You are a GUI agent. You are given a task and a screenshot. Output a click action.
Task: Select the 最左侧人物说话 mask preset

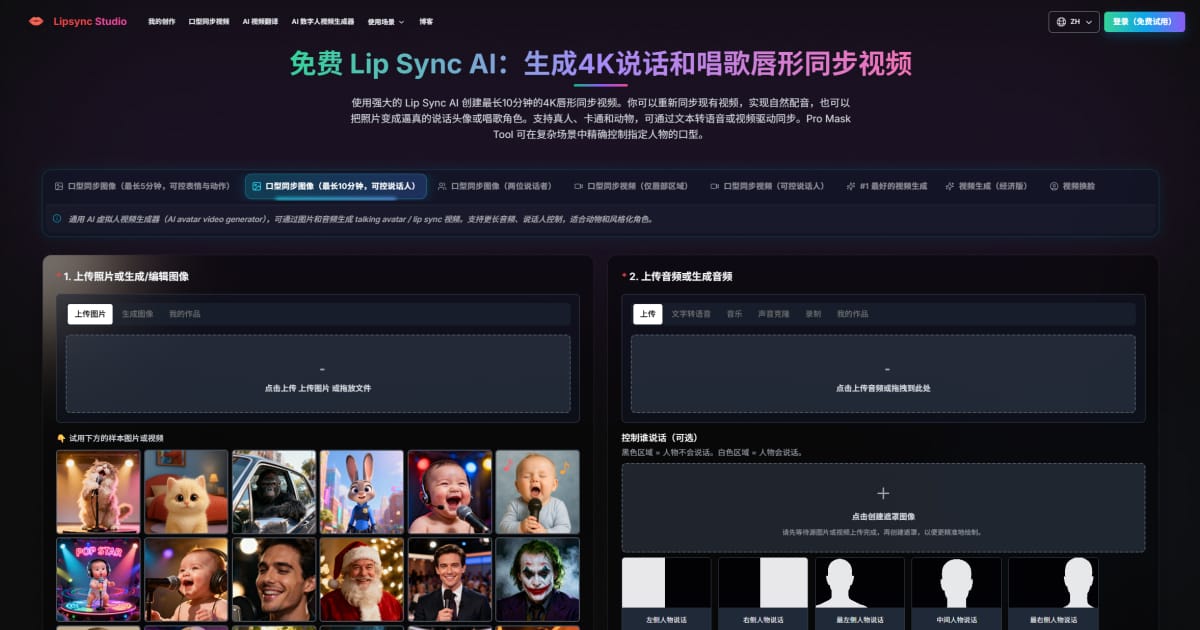(x=860, y=593)
